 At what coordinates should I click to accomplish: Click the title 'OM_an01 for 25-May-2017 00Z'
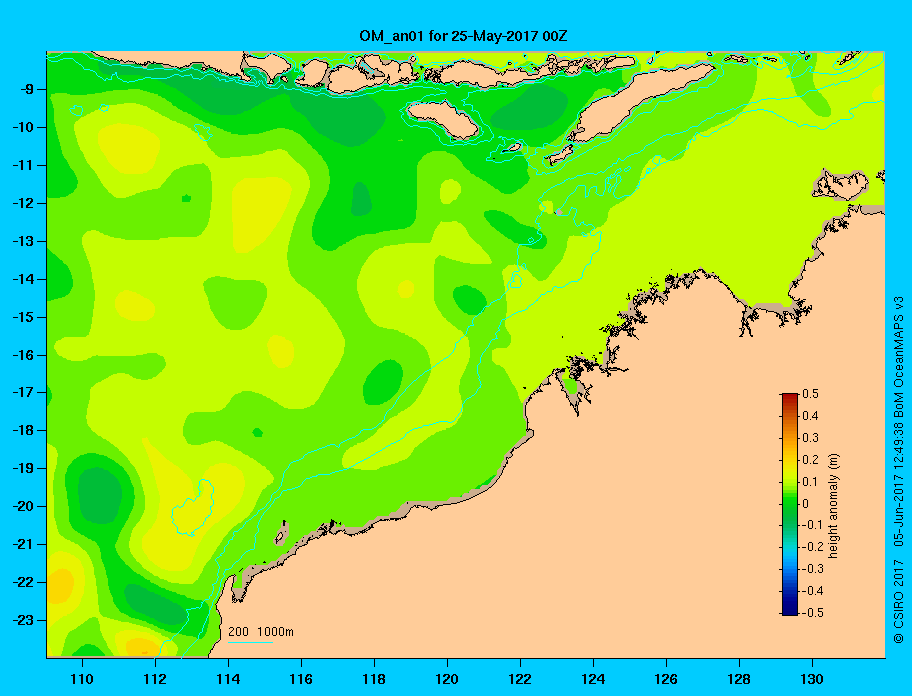463,36
